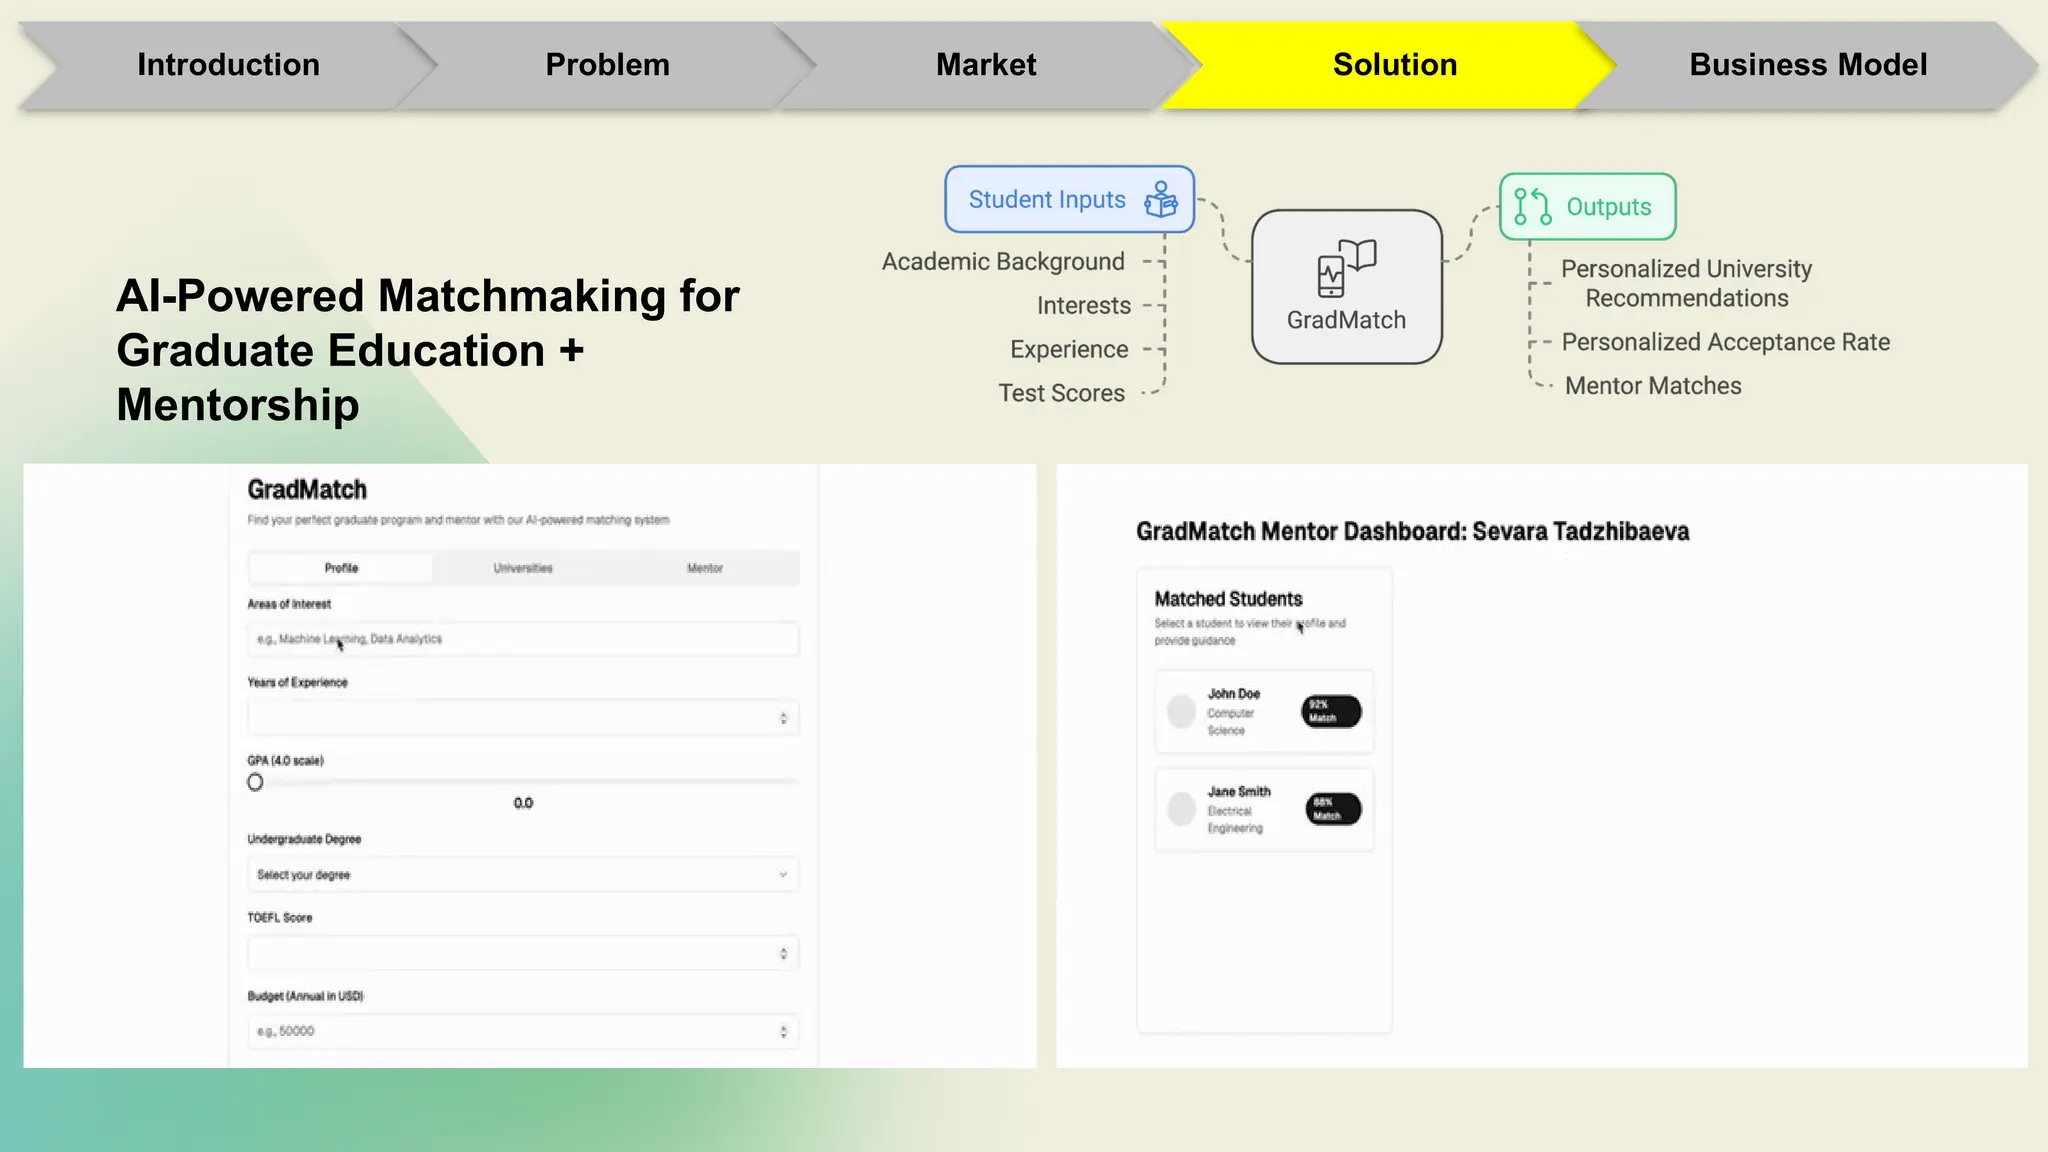Select the Market section arrow
Image resolution: width=2048 pixels, height=1152 pixels.
click(986, 65)
